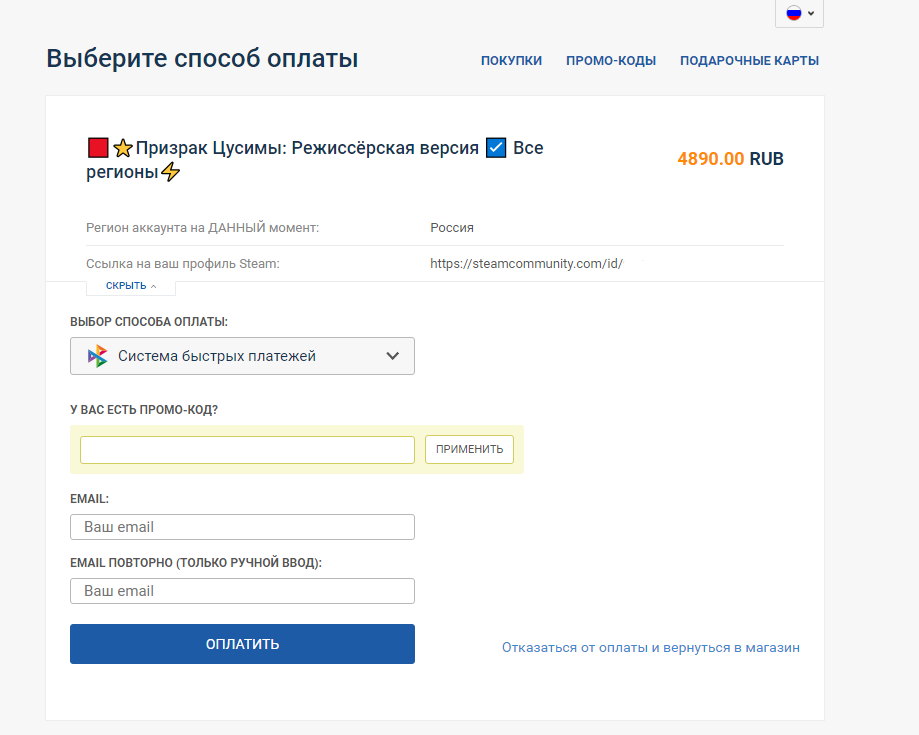Open Система быстрых платежей payment dropdown
The width and height of the screenshot is (919, 735).
coord(242,356)
